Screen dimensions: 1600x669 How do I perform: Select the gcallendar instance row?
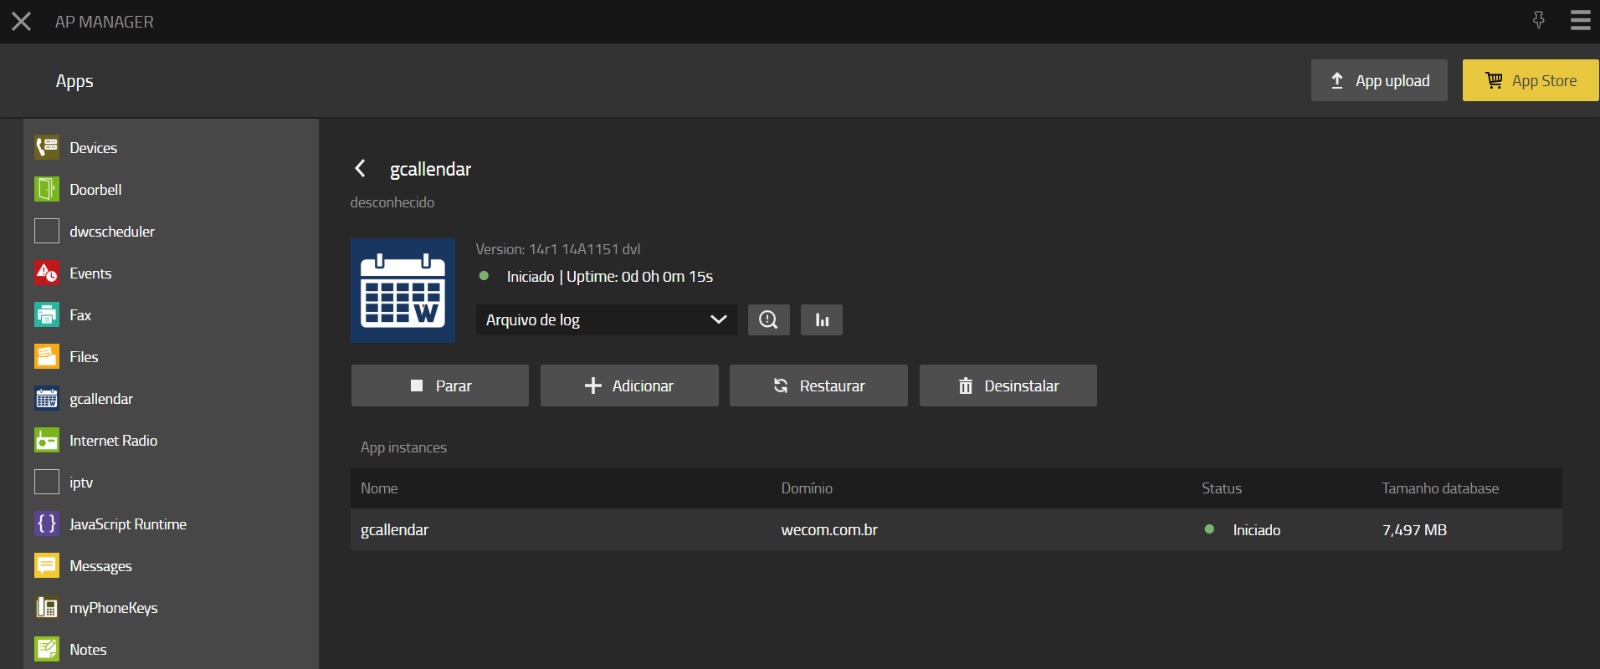point(955,530)
